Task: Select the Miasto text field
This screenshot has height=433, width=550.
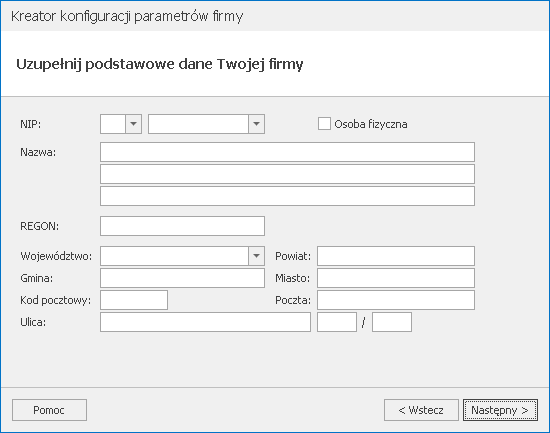Action: pos(396,278)
